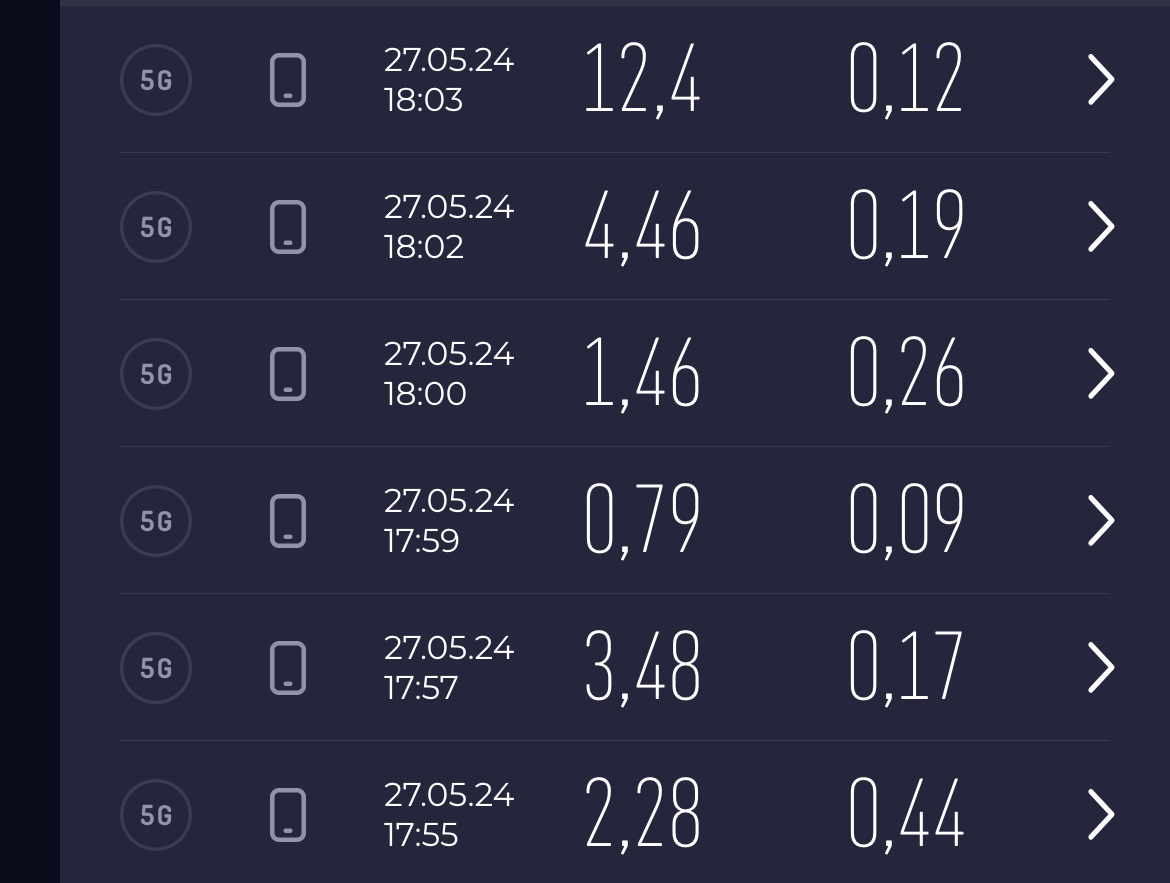Select the 0,09 upload speed value
This screenshot has width=1170, height=883.
(906, 521)
